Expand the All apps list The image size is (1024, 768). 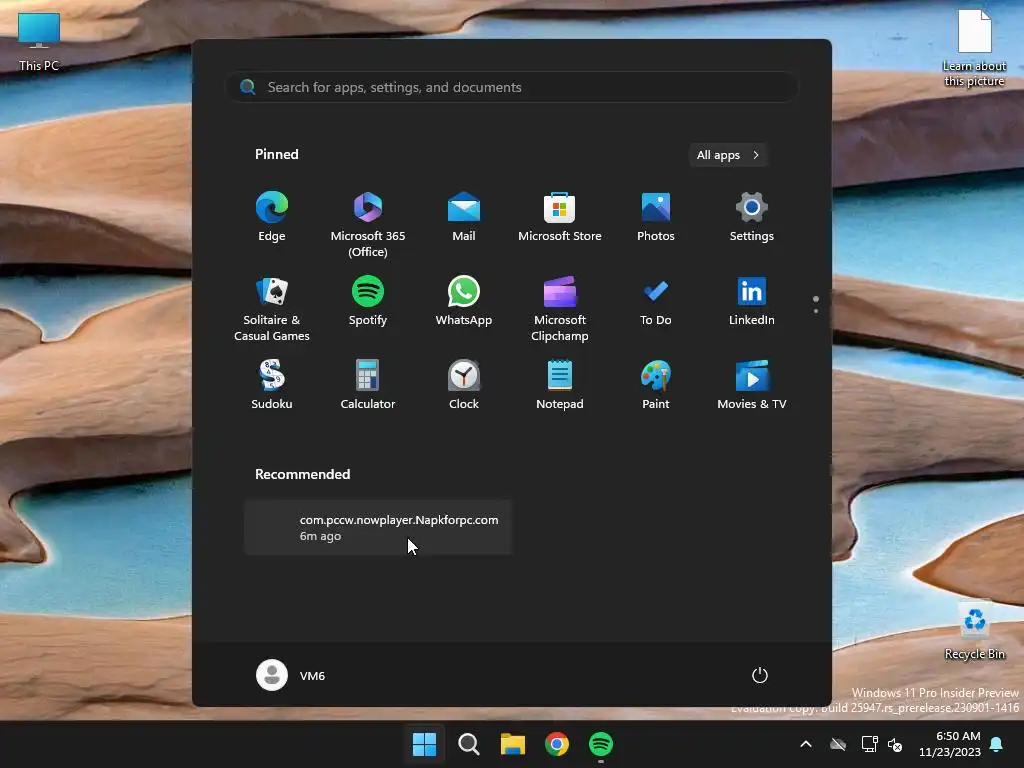[728, 155]
